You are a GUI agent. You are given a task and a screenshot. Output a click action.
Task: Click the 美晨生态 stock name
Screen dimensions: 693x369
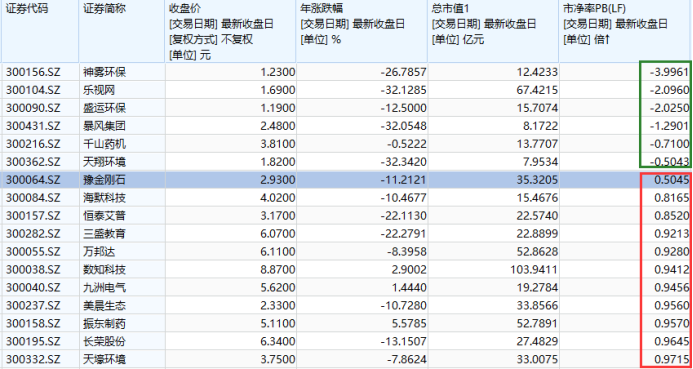click(x=105, y=305)
